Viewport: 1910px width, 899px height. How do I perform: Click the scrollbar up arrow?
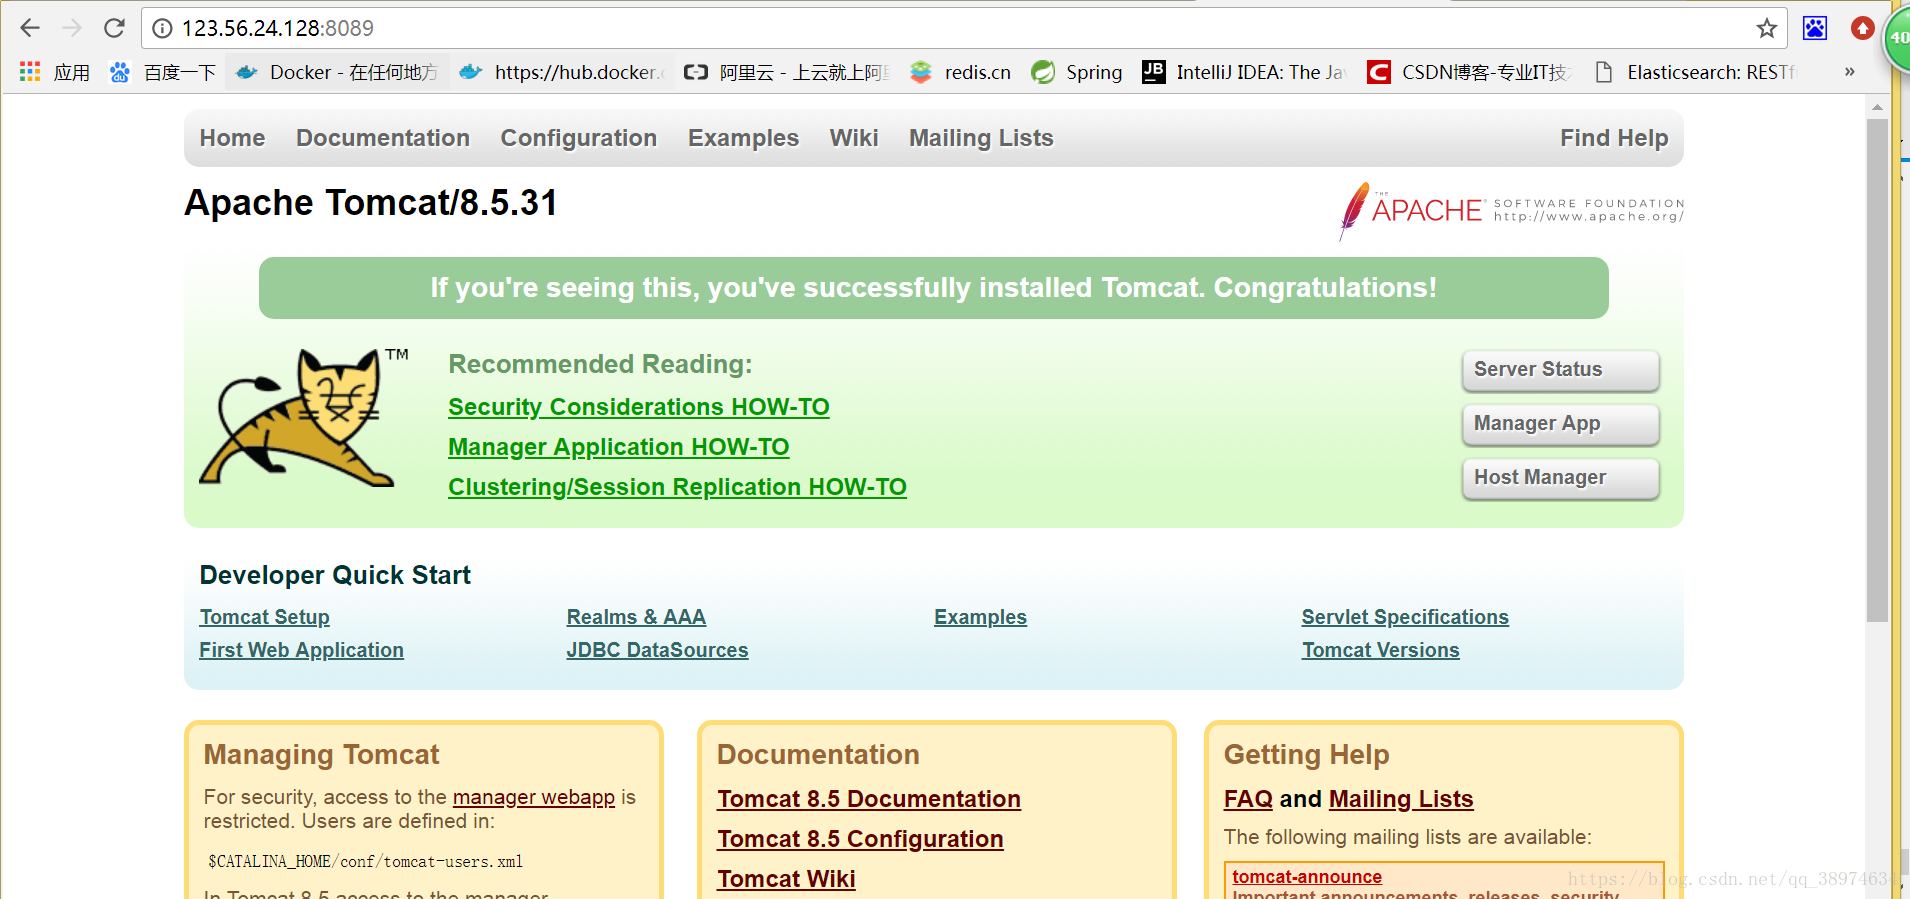tap(1877, 106)
